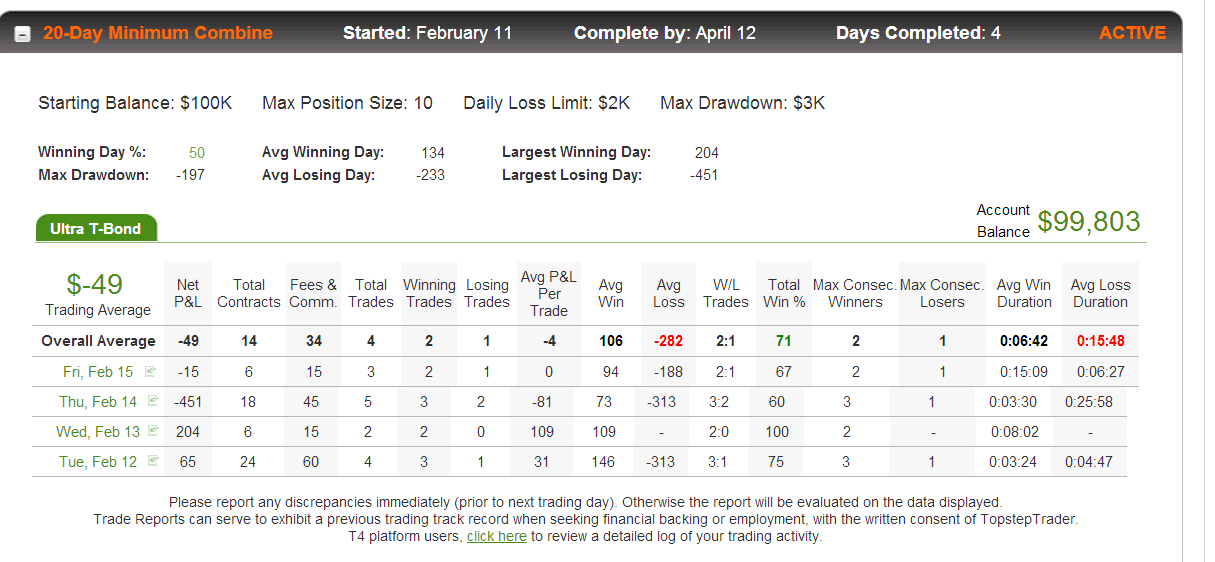Select the Ultra T-Bond tab

[96, 229]
